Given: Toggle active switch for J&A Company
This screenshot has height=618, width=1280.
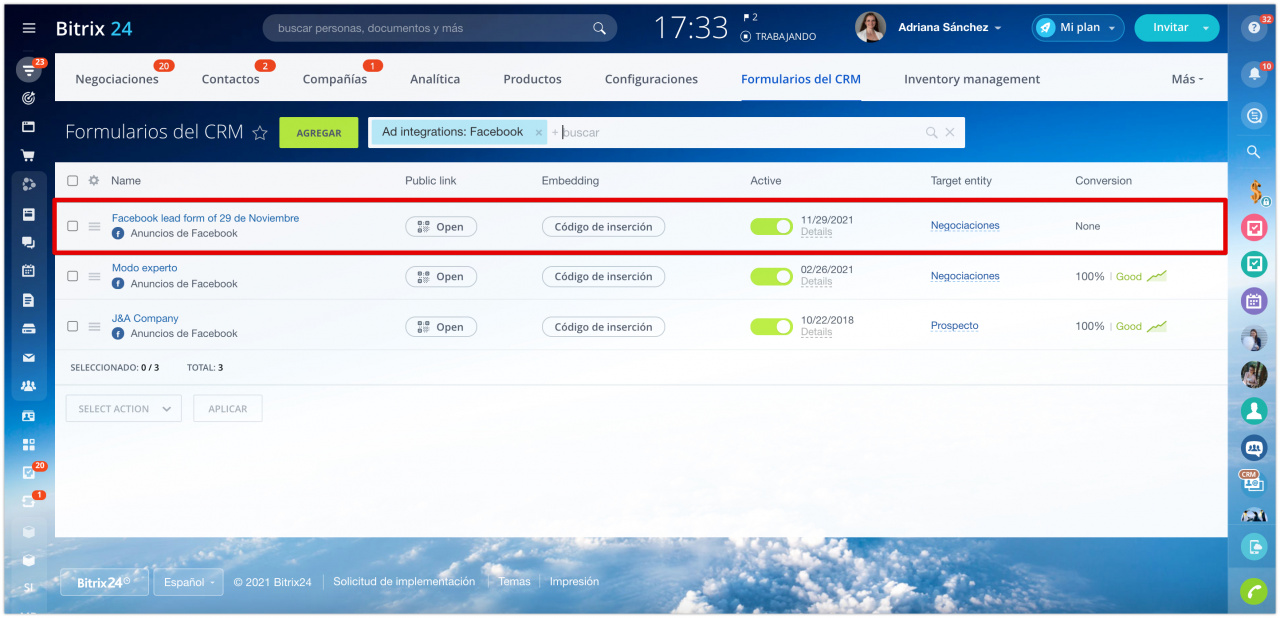Looking at the screenshot, I should [771, 326].
